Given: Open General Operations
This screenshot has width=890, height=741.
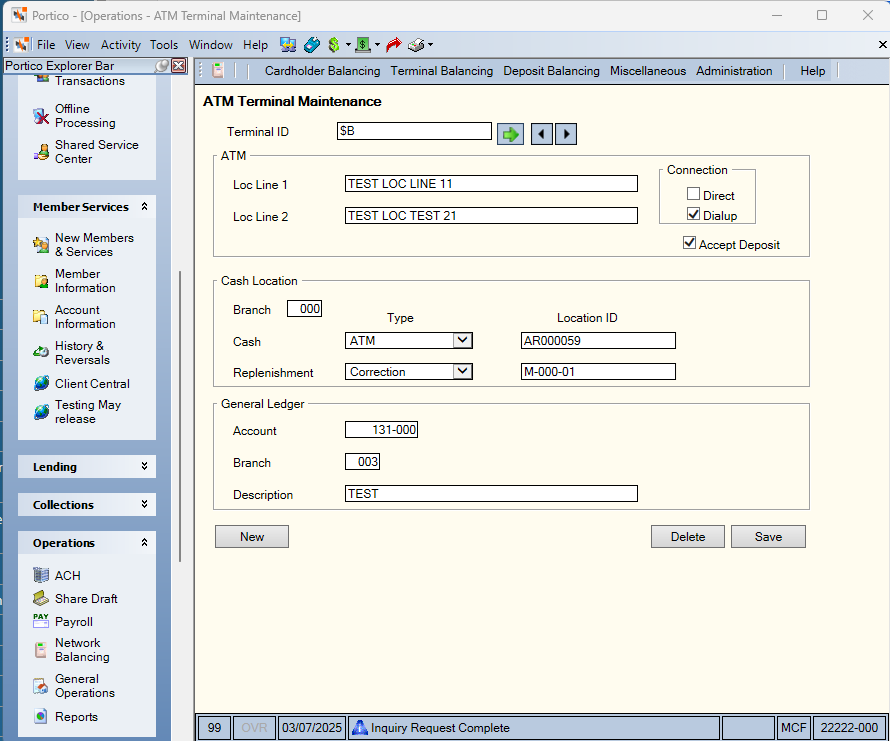Looking at the screenshot, I should (74, 686).
